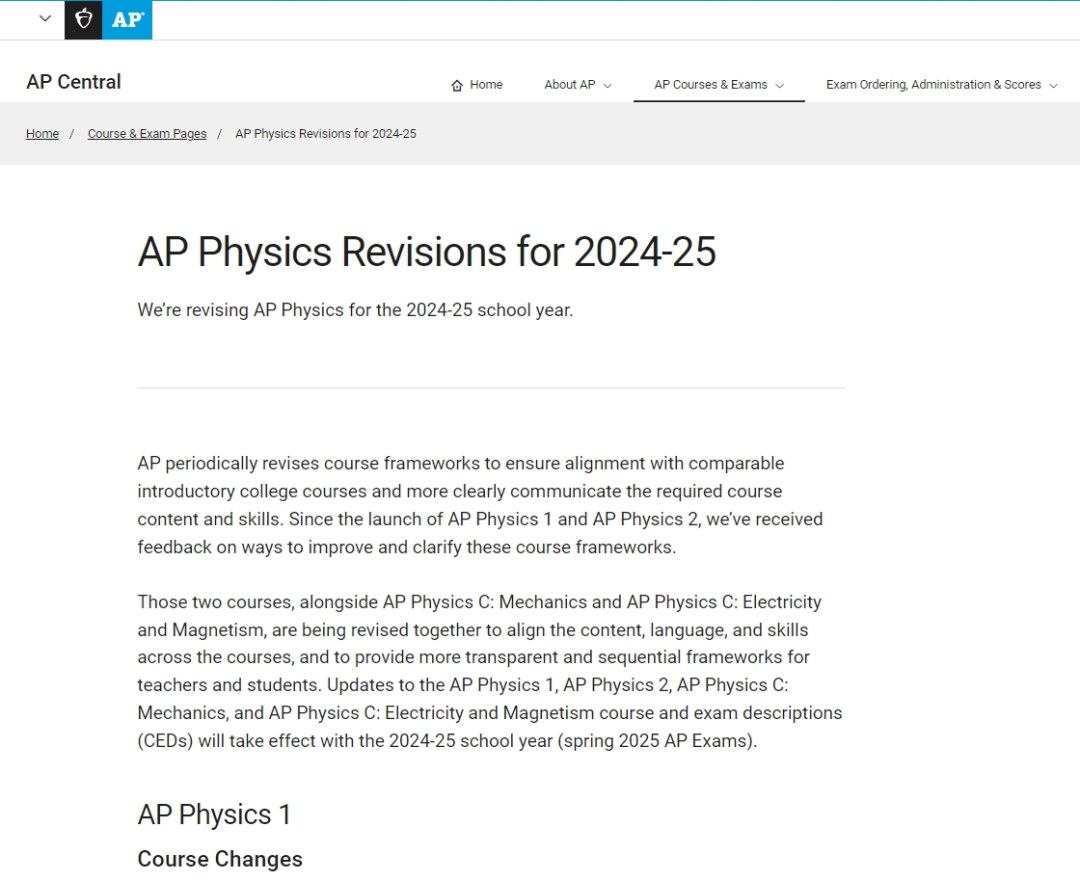Click the College Board acorn logo
The image size is (1080, 881).
coord(83,19)
